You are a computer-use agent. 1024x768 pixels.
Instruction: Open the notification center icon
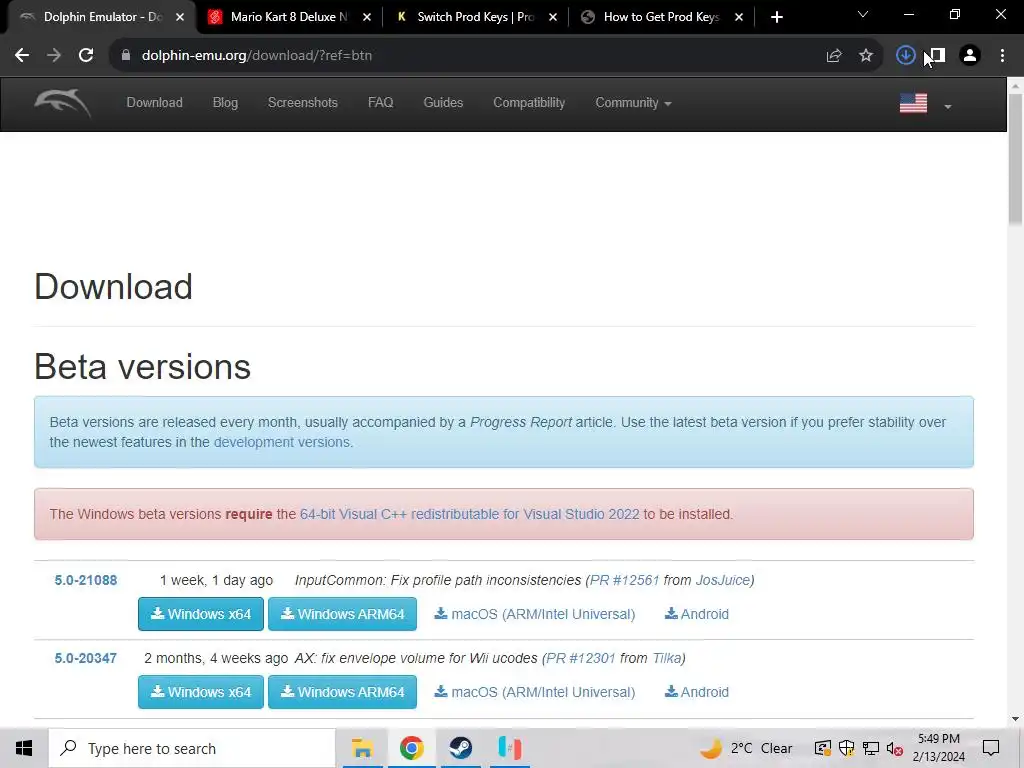coord(991,748)
